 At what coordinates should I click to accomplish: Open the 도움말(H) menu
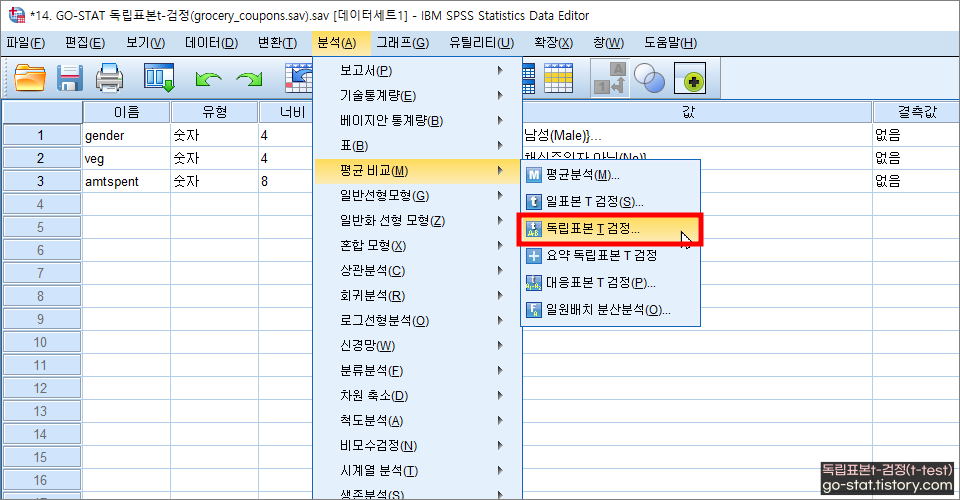pyautogui.click(x=670, y=43)
